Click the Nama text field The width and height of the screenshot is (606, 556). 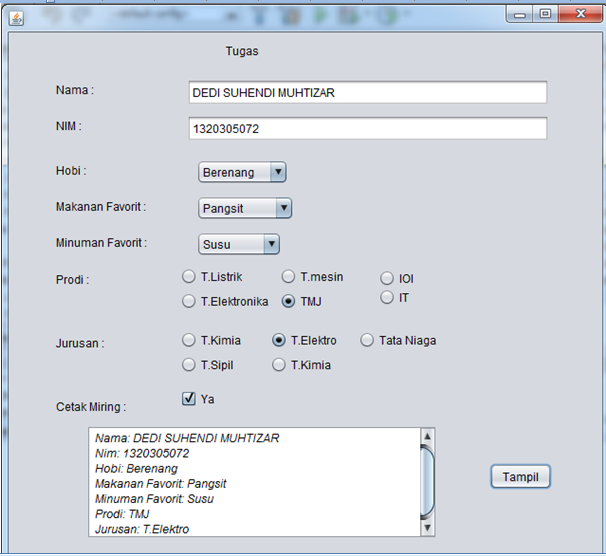[368, 92]
